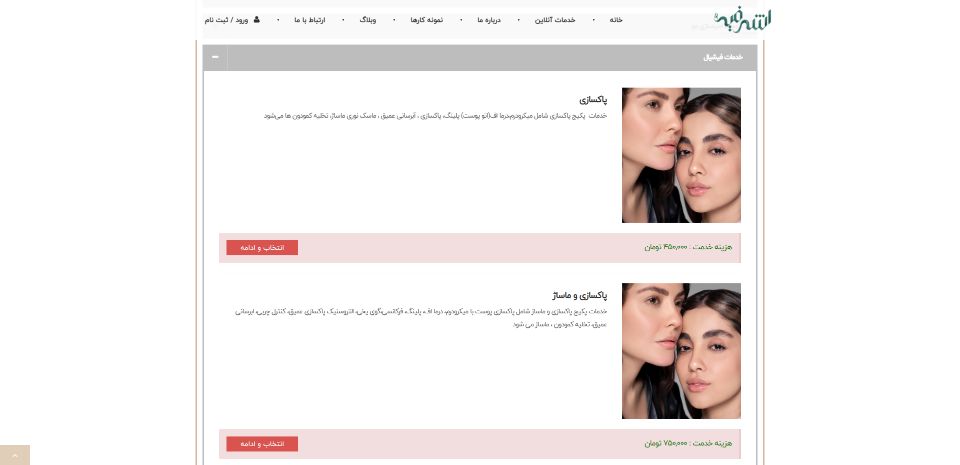Open the پاکسازی و ماساژ service image
The image size is (960, 465).
pyautogui.click(x=681, y=351)
